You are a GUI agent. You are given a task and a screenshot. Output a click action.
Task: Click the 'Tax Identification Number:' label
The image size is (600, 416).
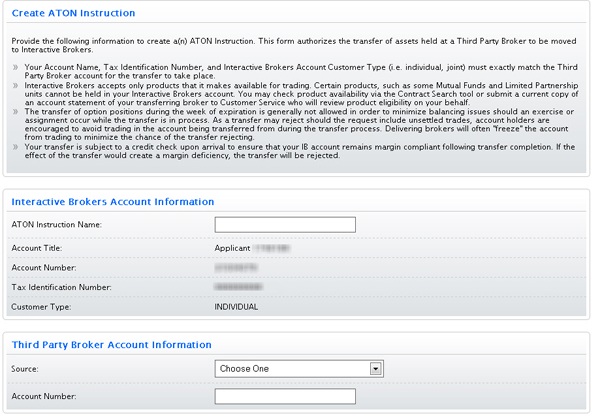(61, 287)
